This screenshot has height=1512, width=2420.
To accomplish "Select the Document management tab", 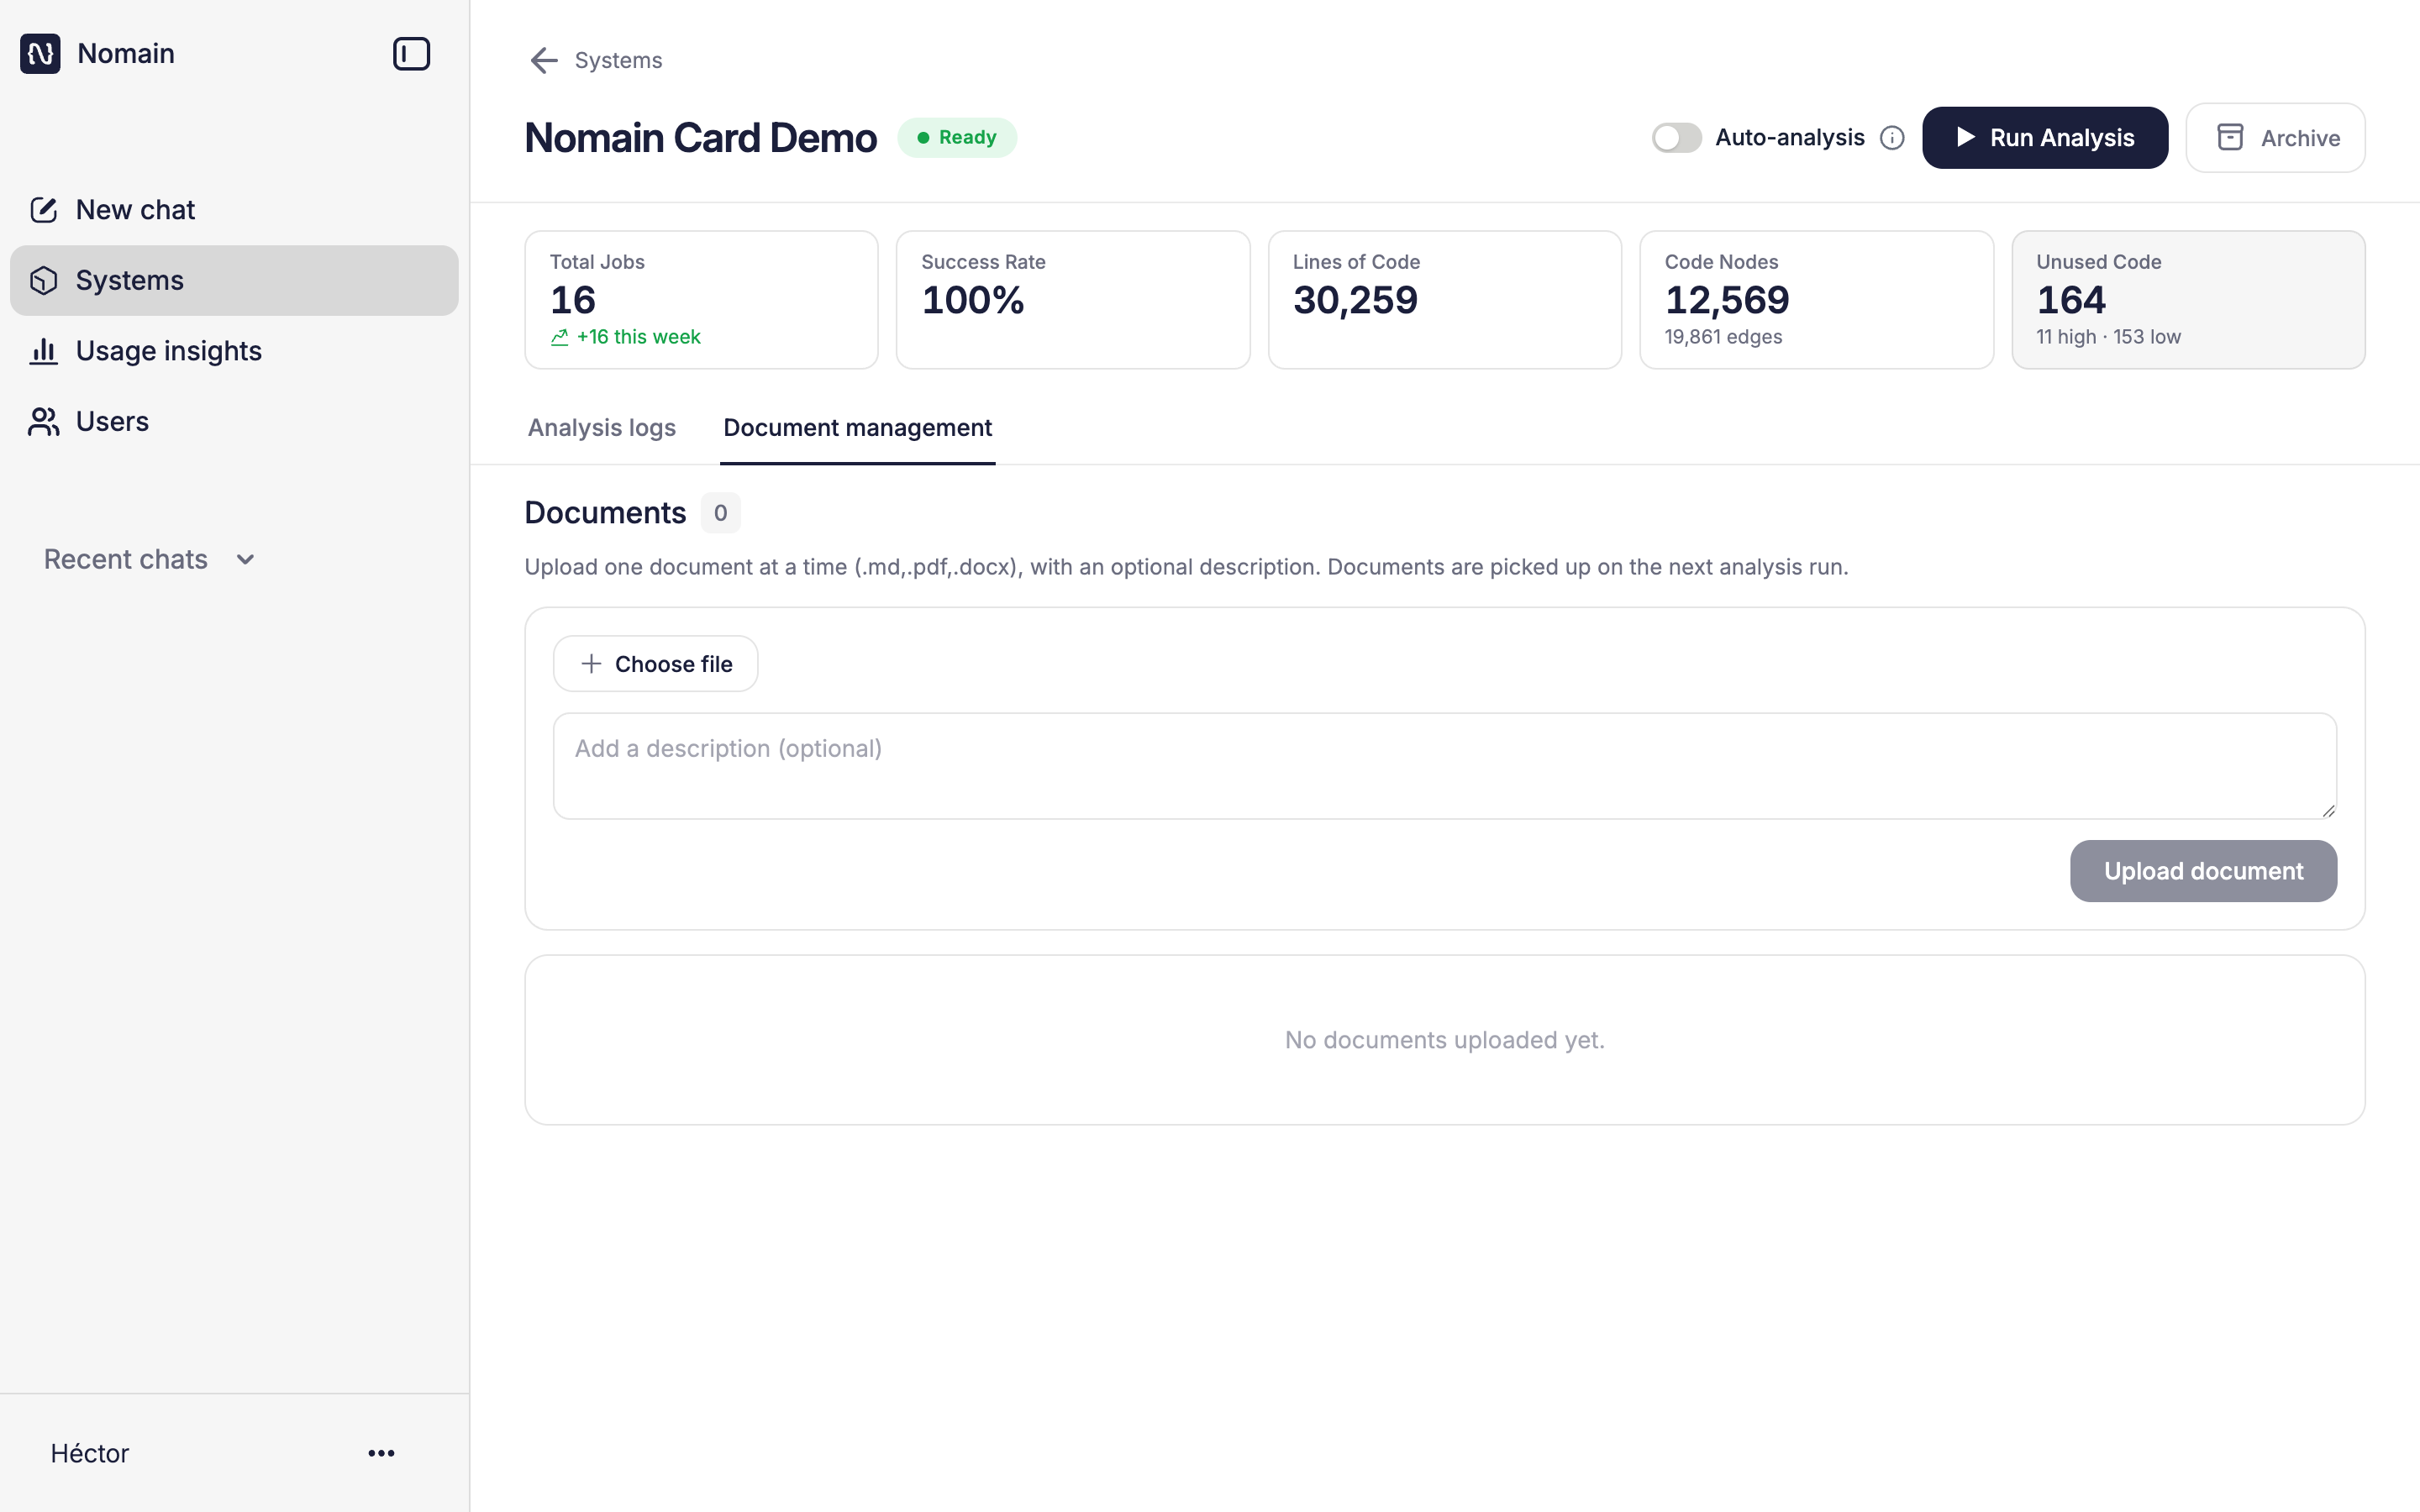I will [857, 428].
